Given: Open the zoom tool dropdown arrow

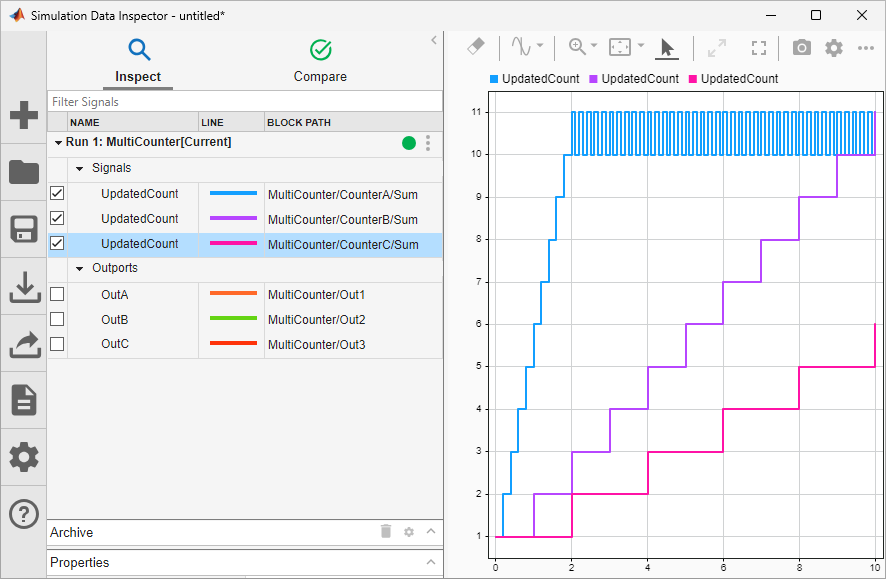Looking at the screenshot, I should click(593, 47).
